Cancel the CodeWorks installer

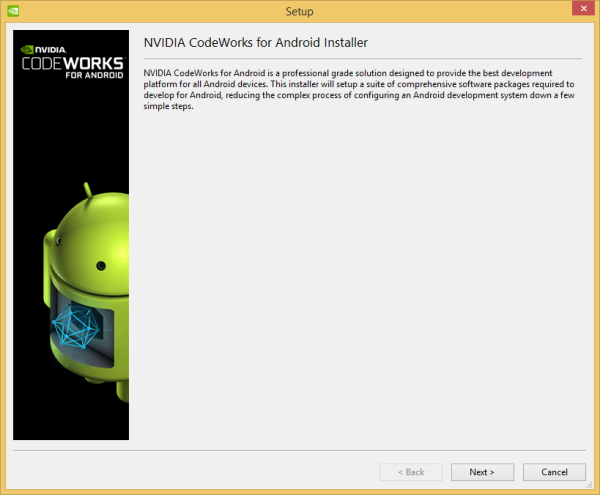point(554,472)
